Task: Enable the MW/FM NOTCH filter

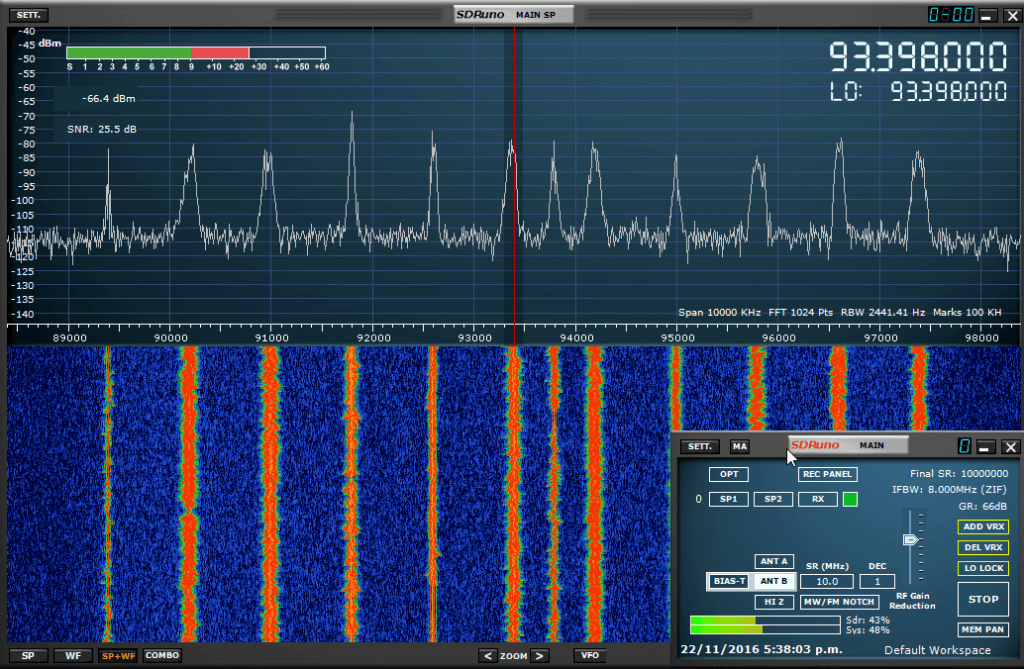Action: [839, 602]
